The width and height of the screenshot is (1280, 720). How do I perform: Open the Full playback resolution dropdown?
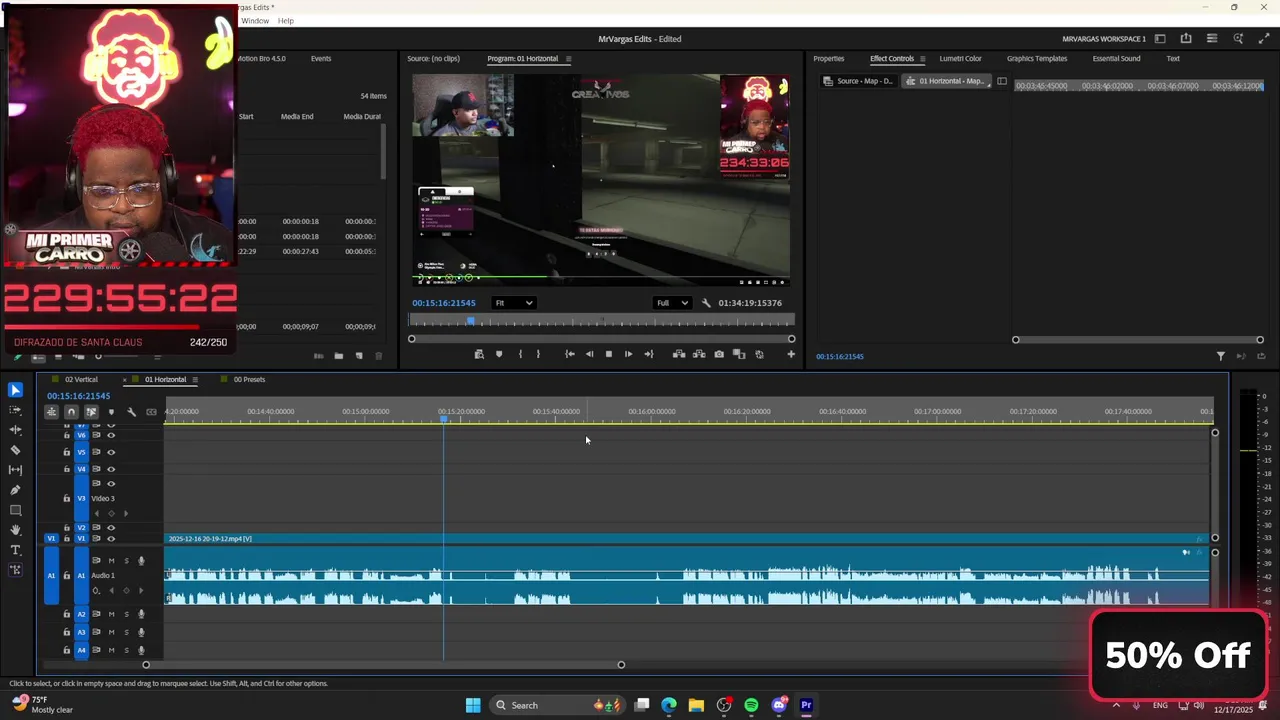[x=672, y=303]
